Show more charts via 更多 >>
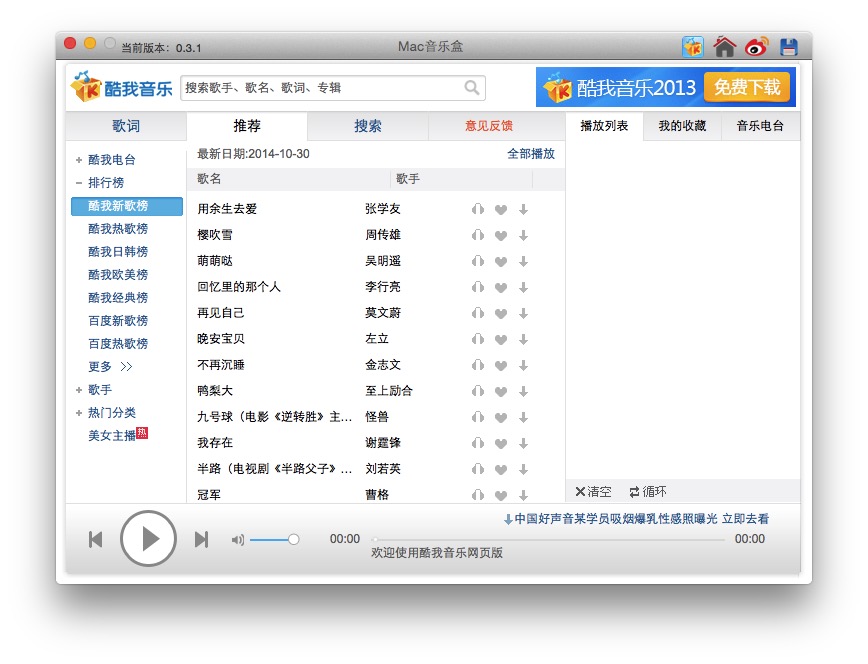 [110, 367]
